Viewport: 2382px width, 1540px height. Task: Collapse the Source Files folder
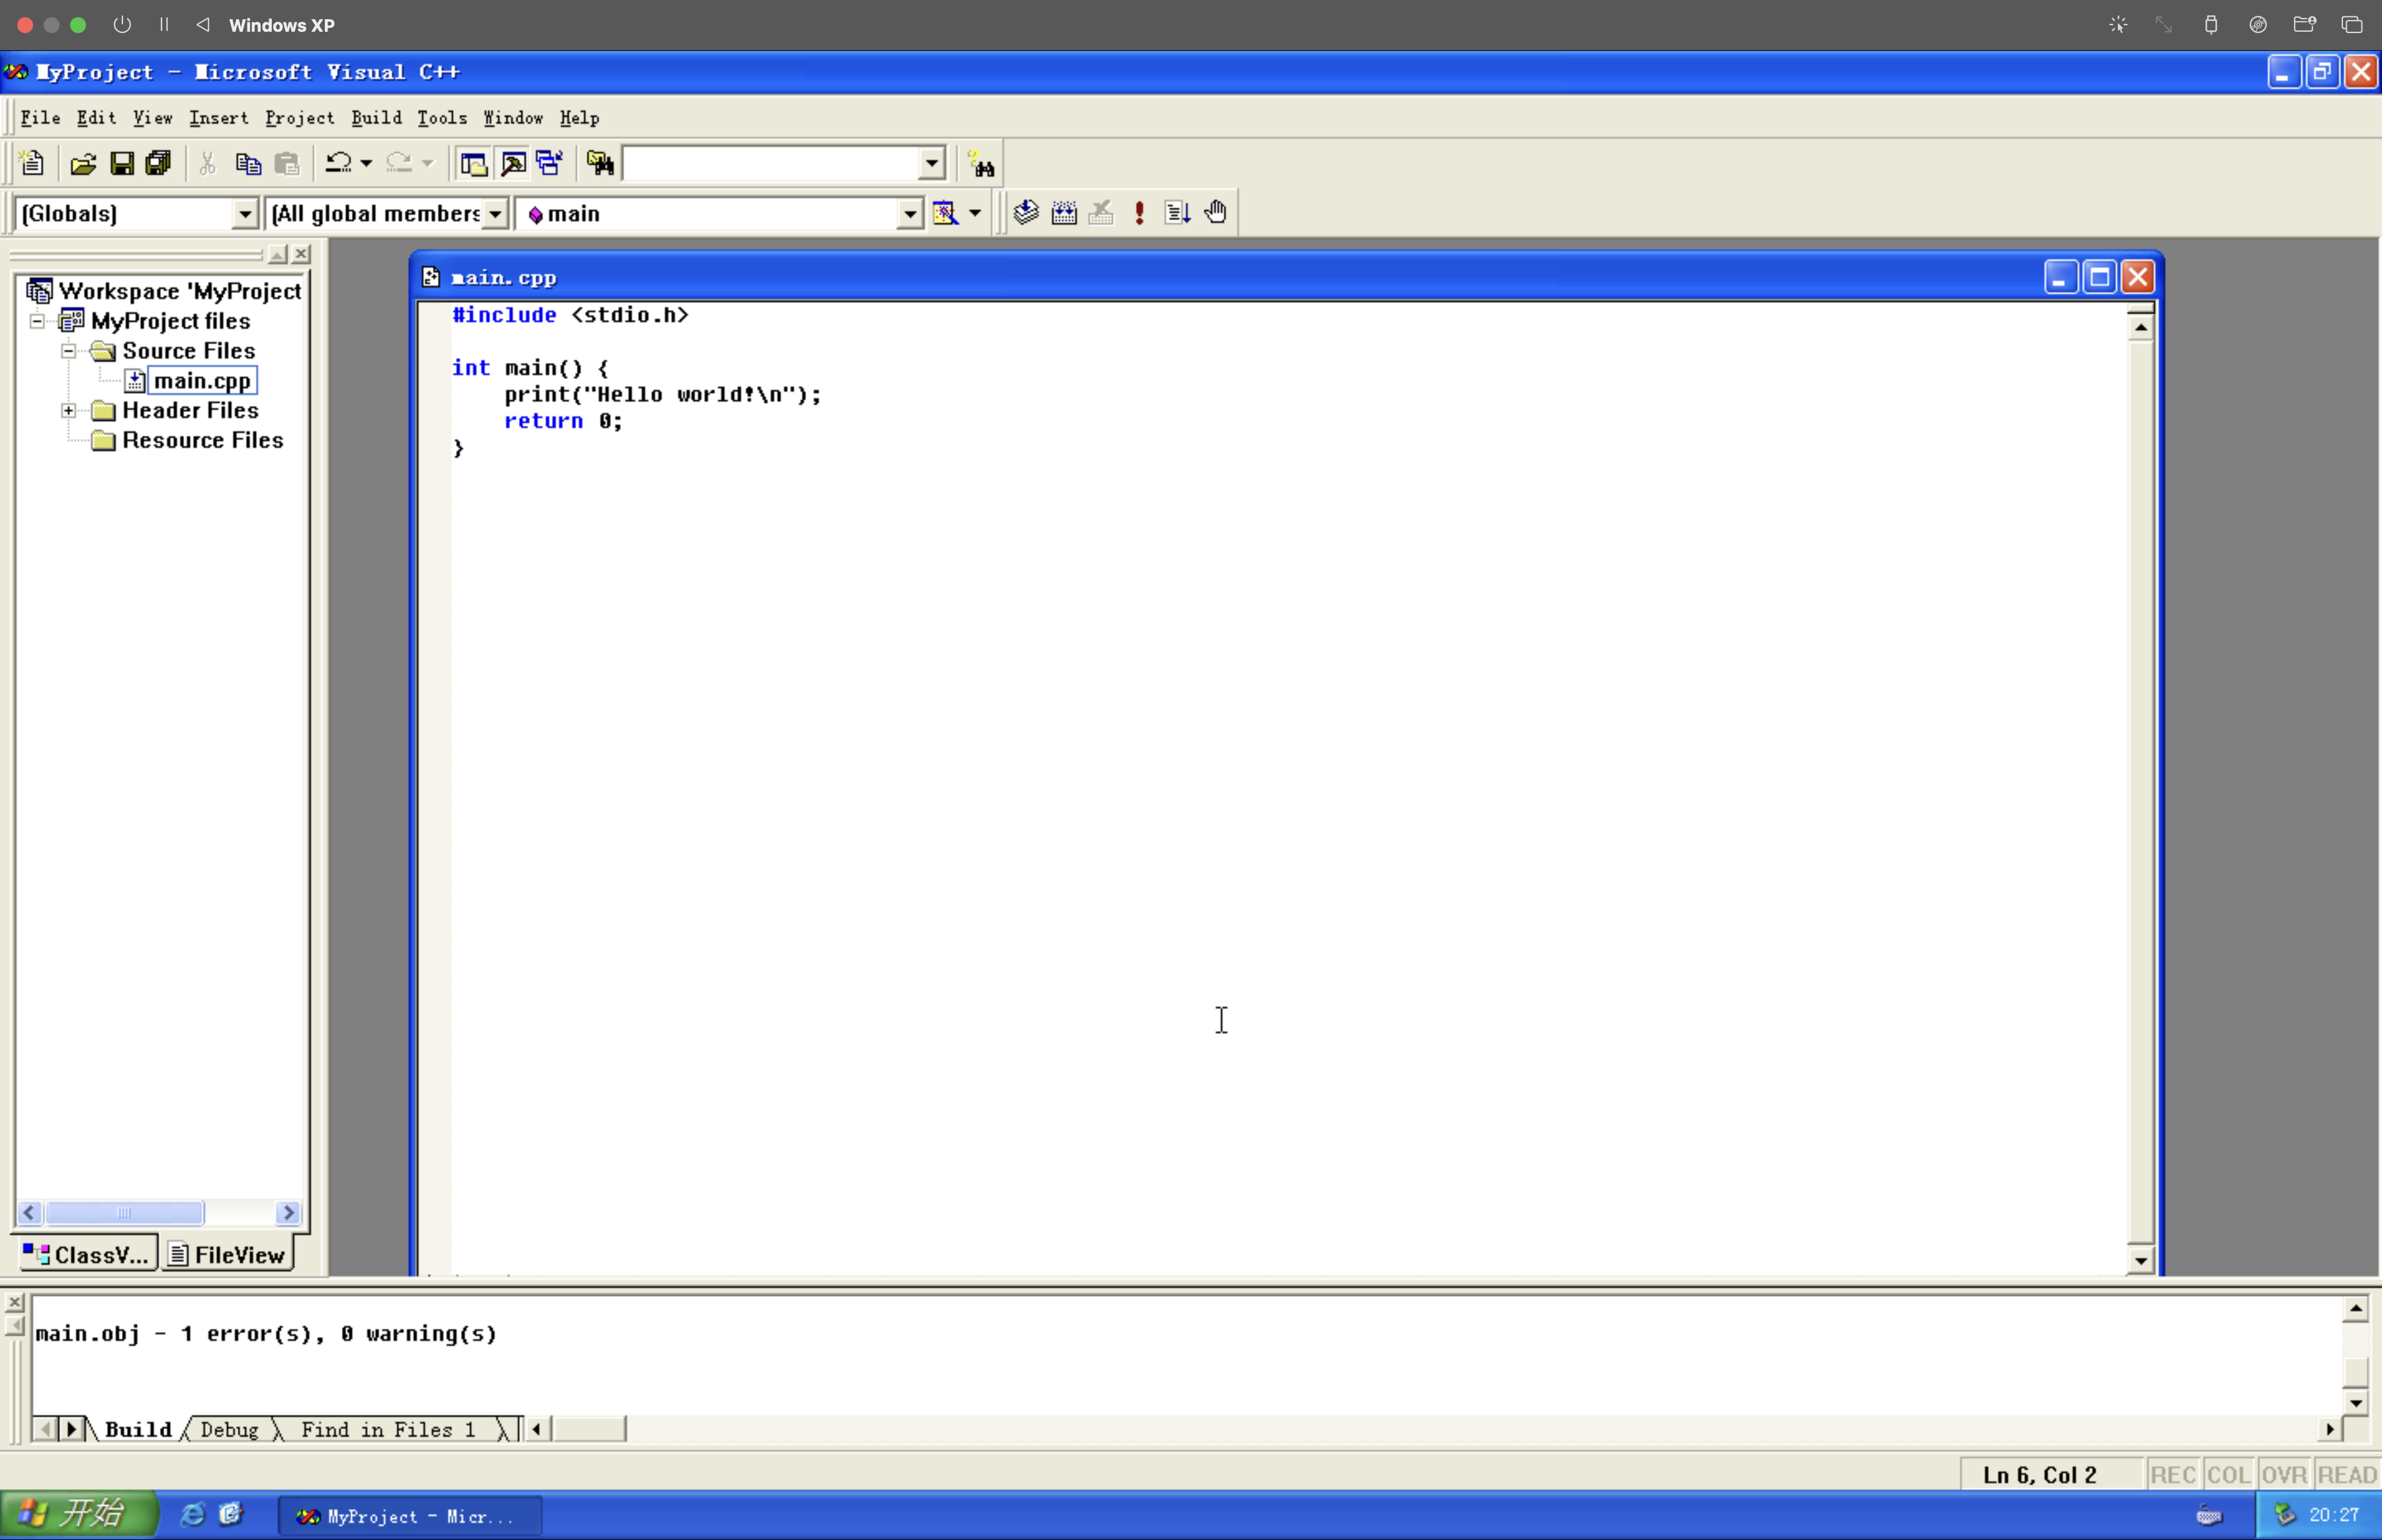68,351
